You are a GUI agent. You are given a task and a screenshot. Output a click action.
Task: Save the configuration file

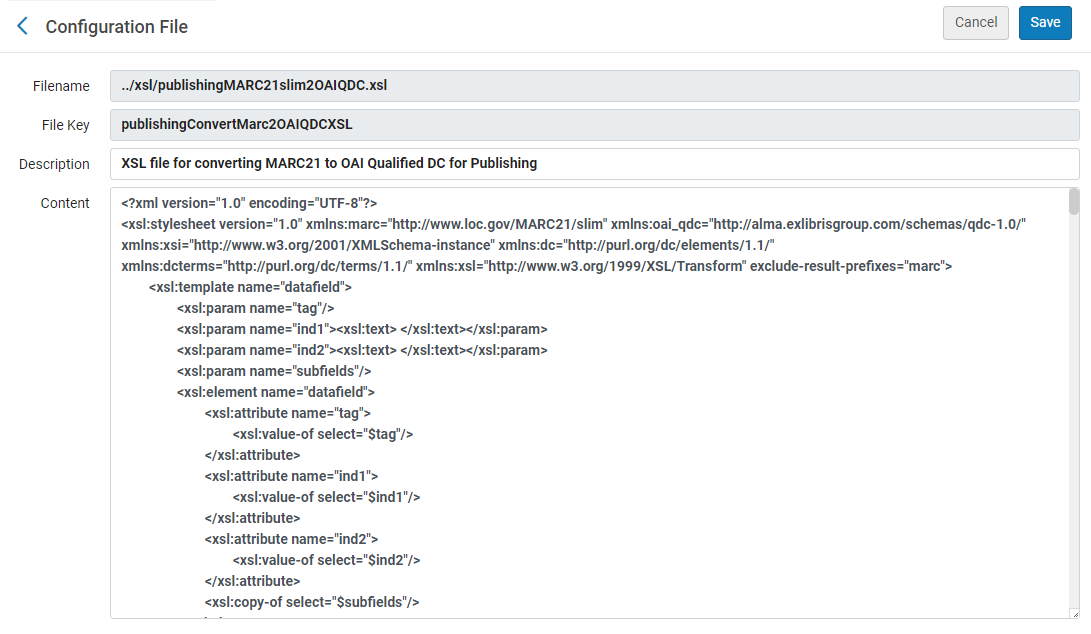1045,22
